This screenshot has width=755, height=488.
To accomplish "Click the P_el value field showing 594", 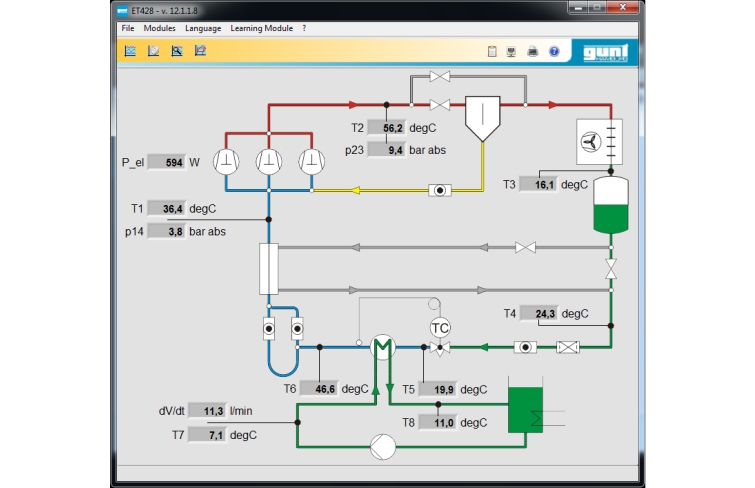I will pos(167,162).
